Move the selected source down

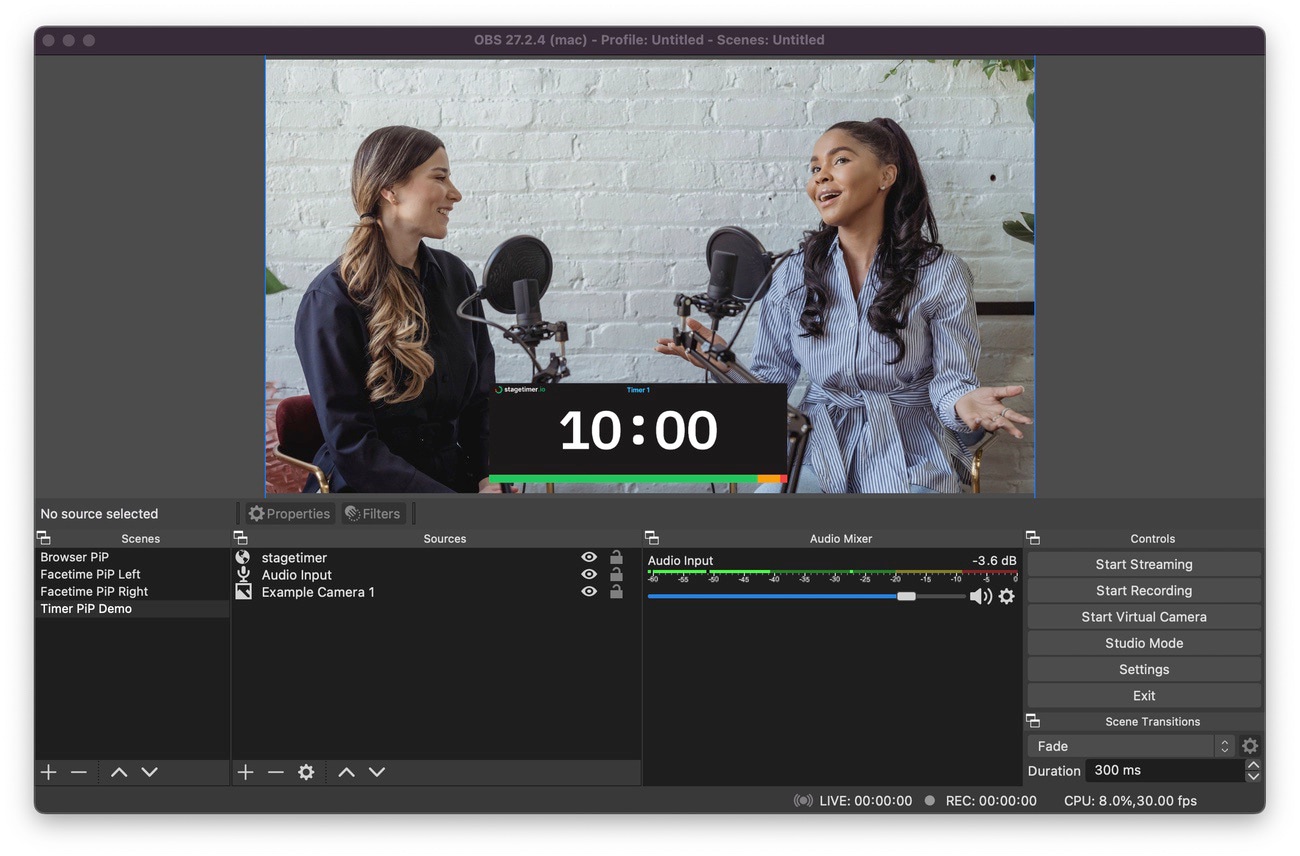[378, 772]
